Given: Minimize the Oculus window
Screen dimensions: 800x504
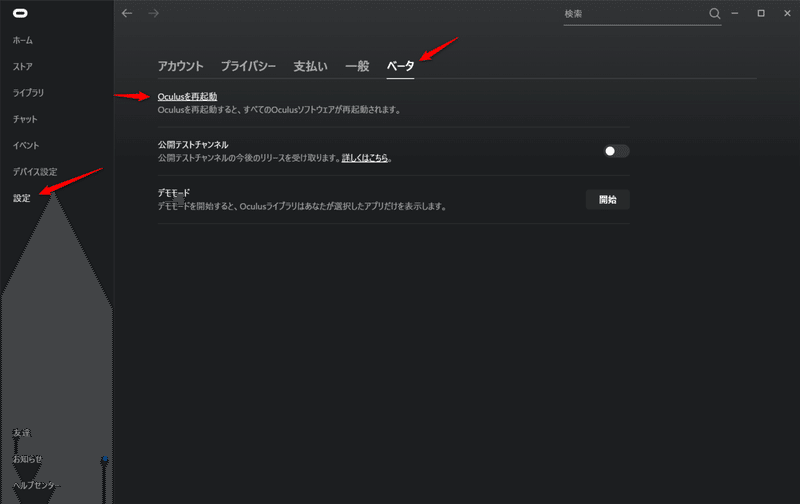Looking at the screenshot, I should pos(735,13).
